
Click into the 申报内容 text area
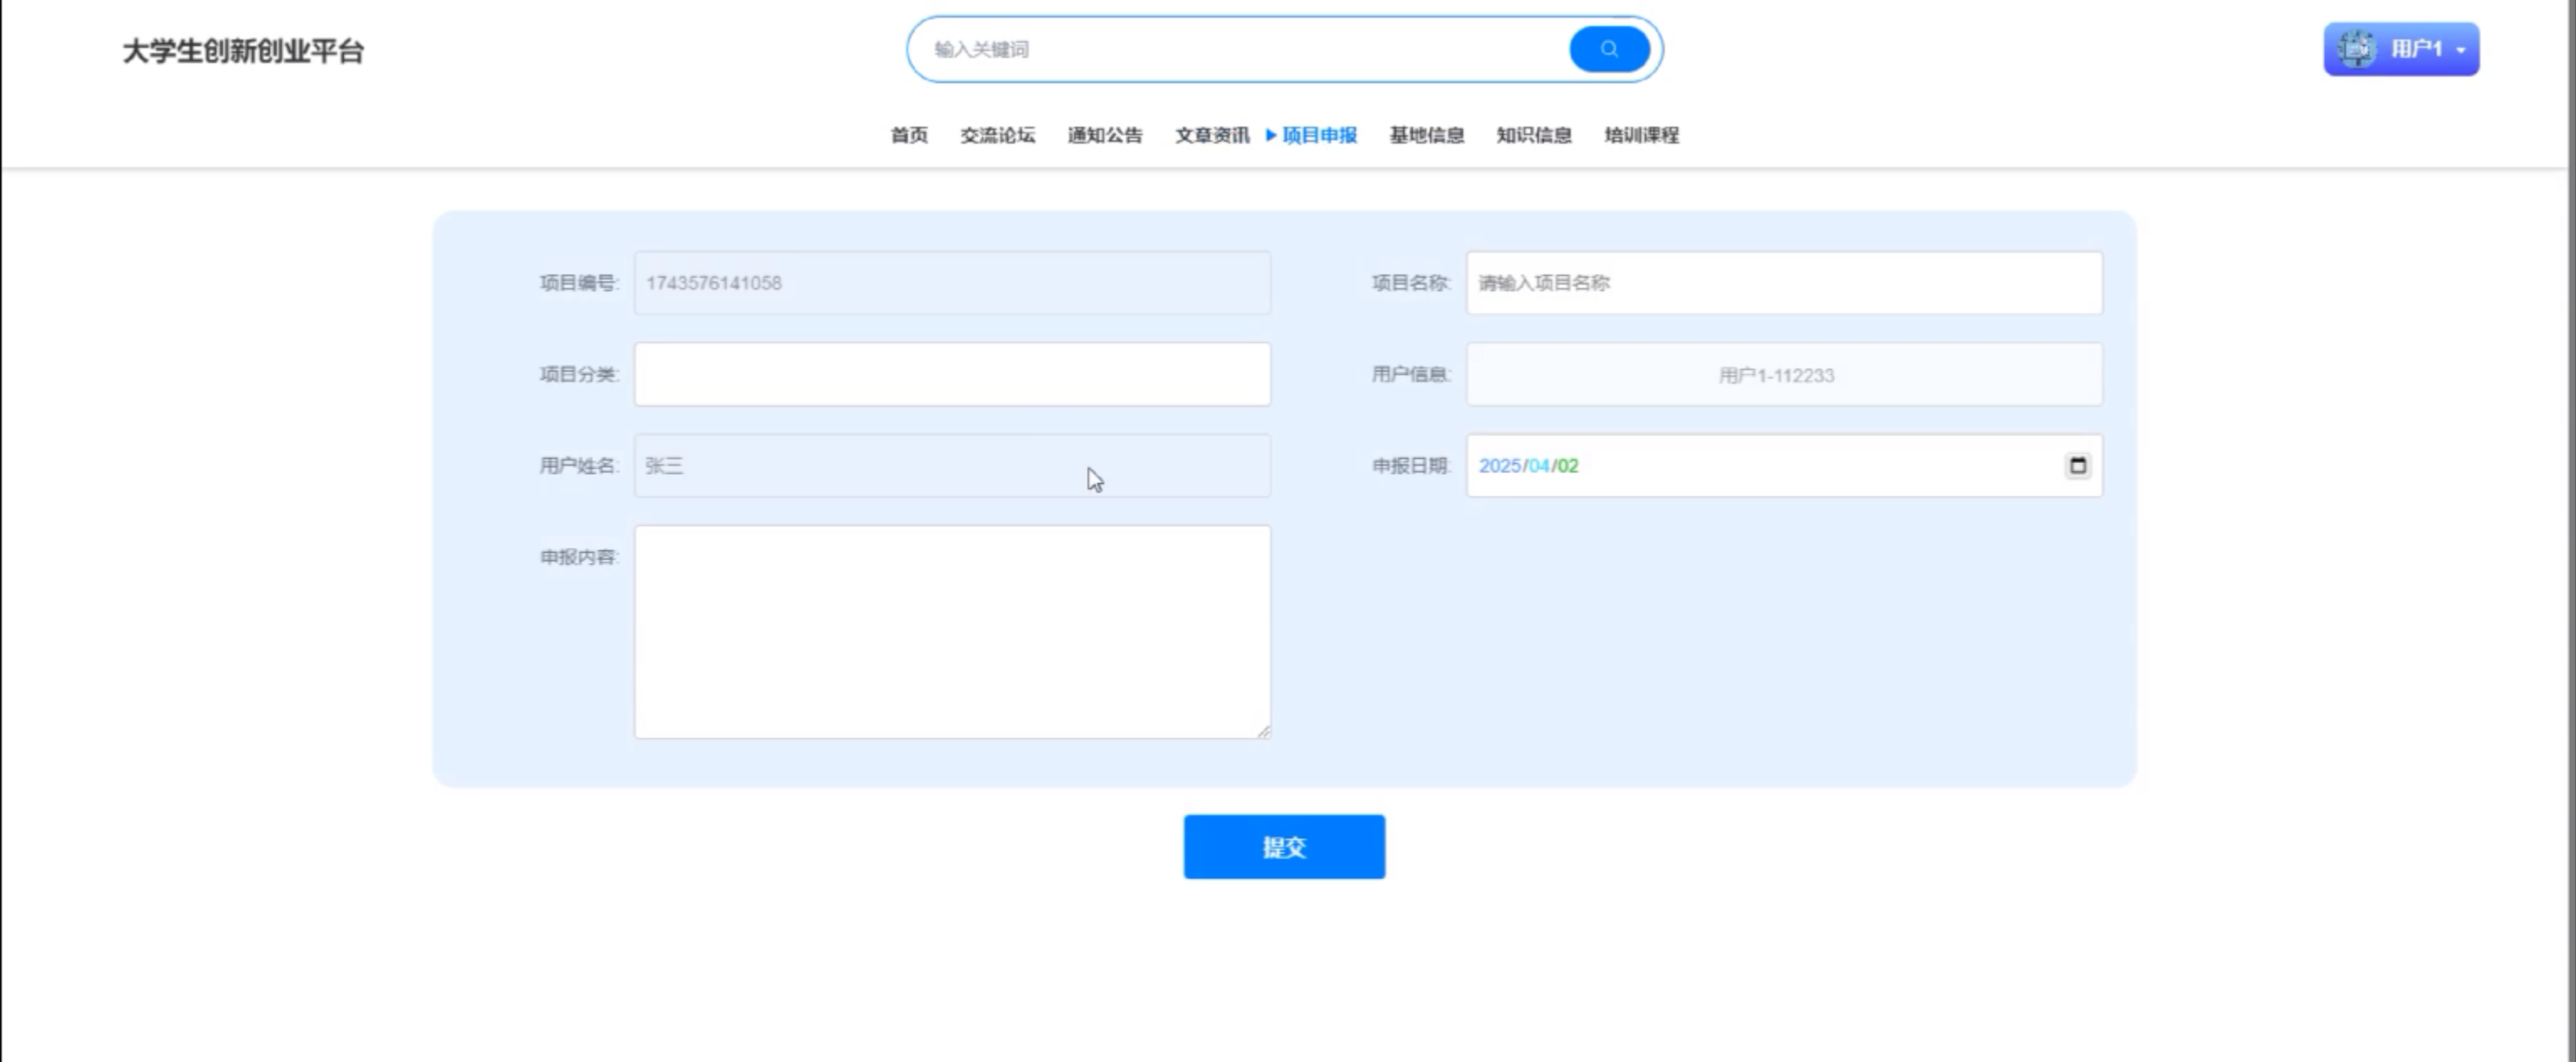pos(952,632)
